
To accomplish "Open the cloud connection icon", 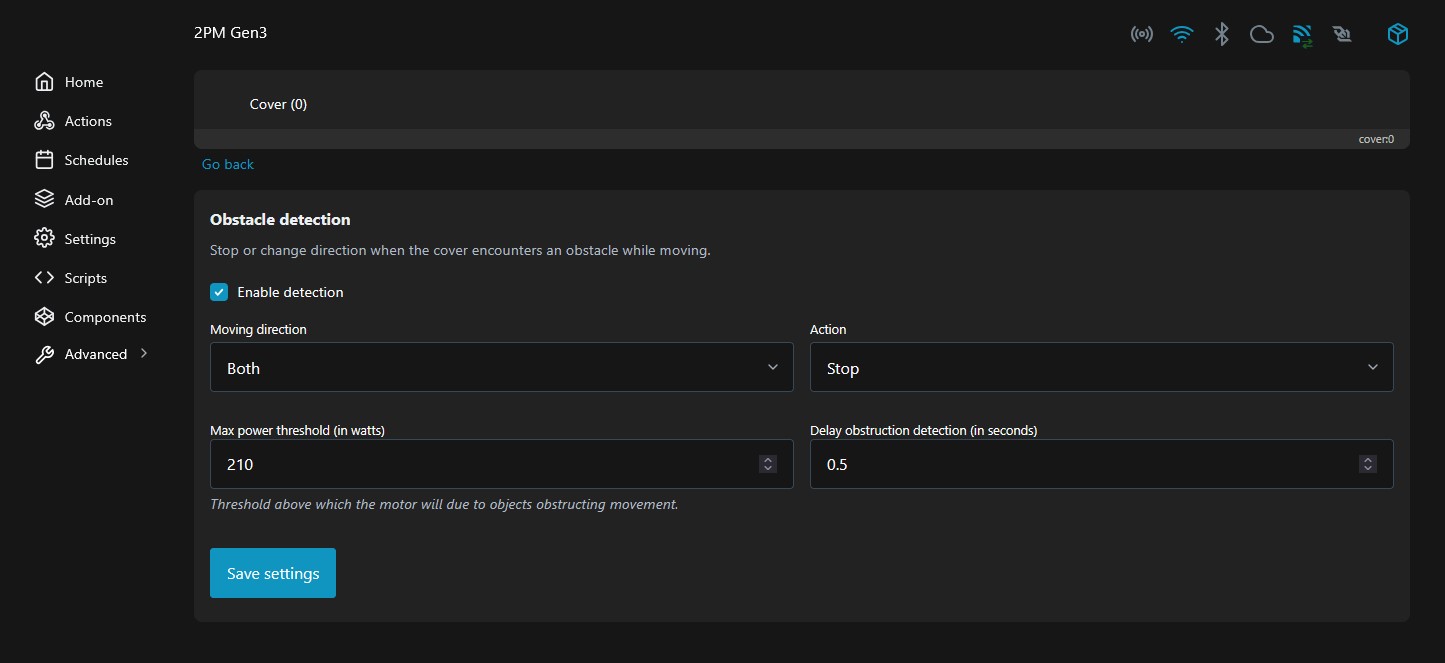I will (1262, 35).
